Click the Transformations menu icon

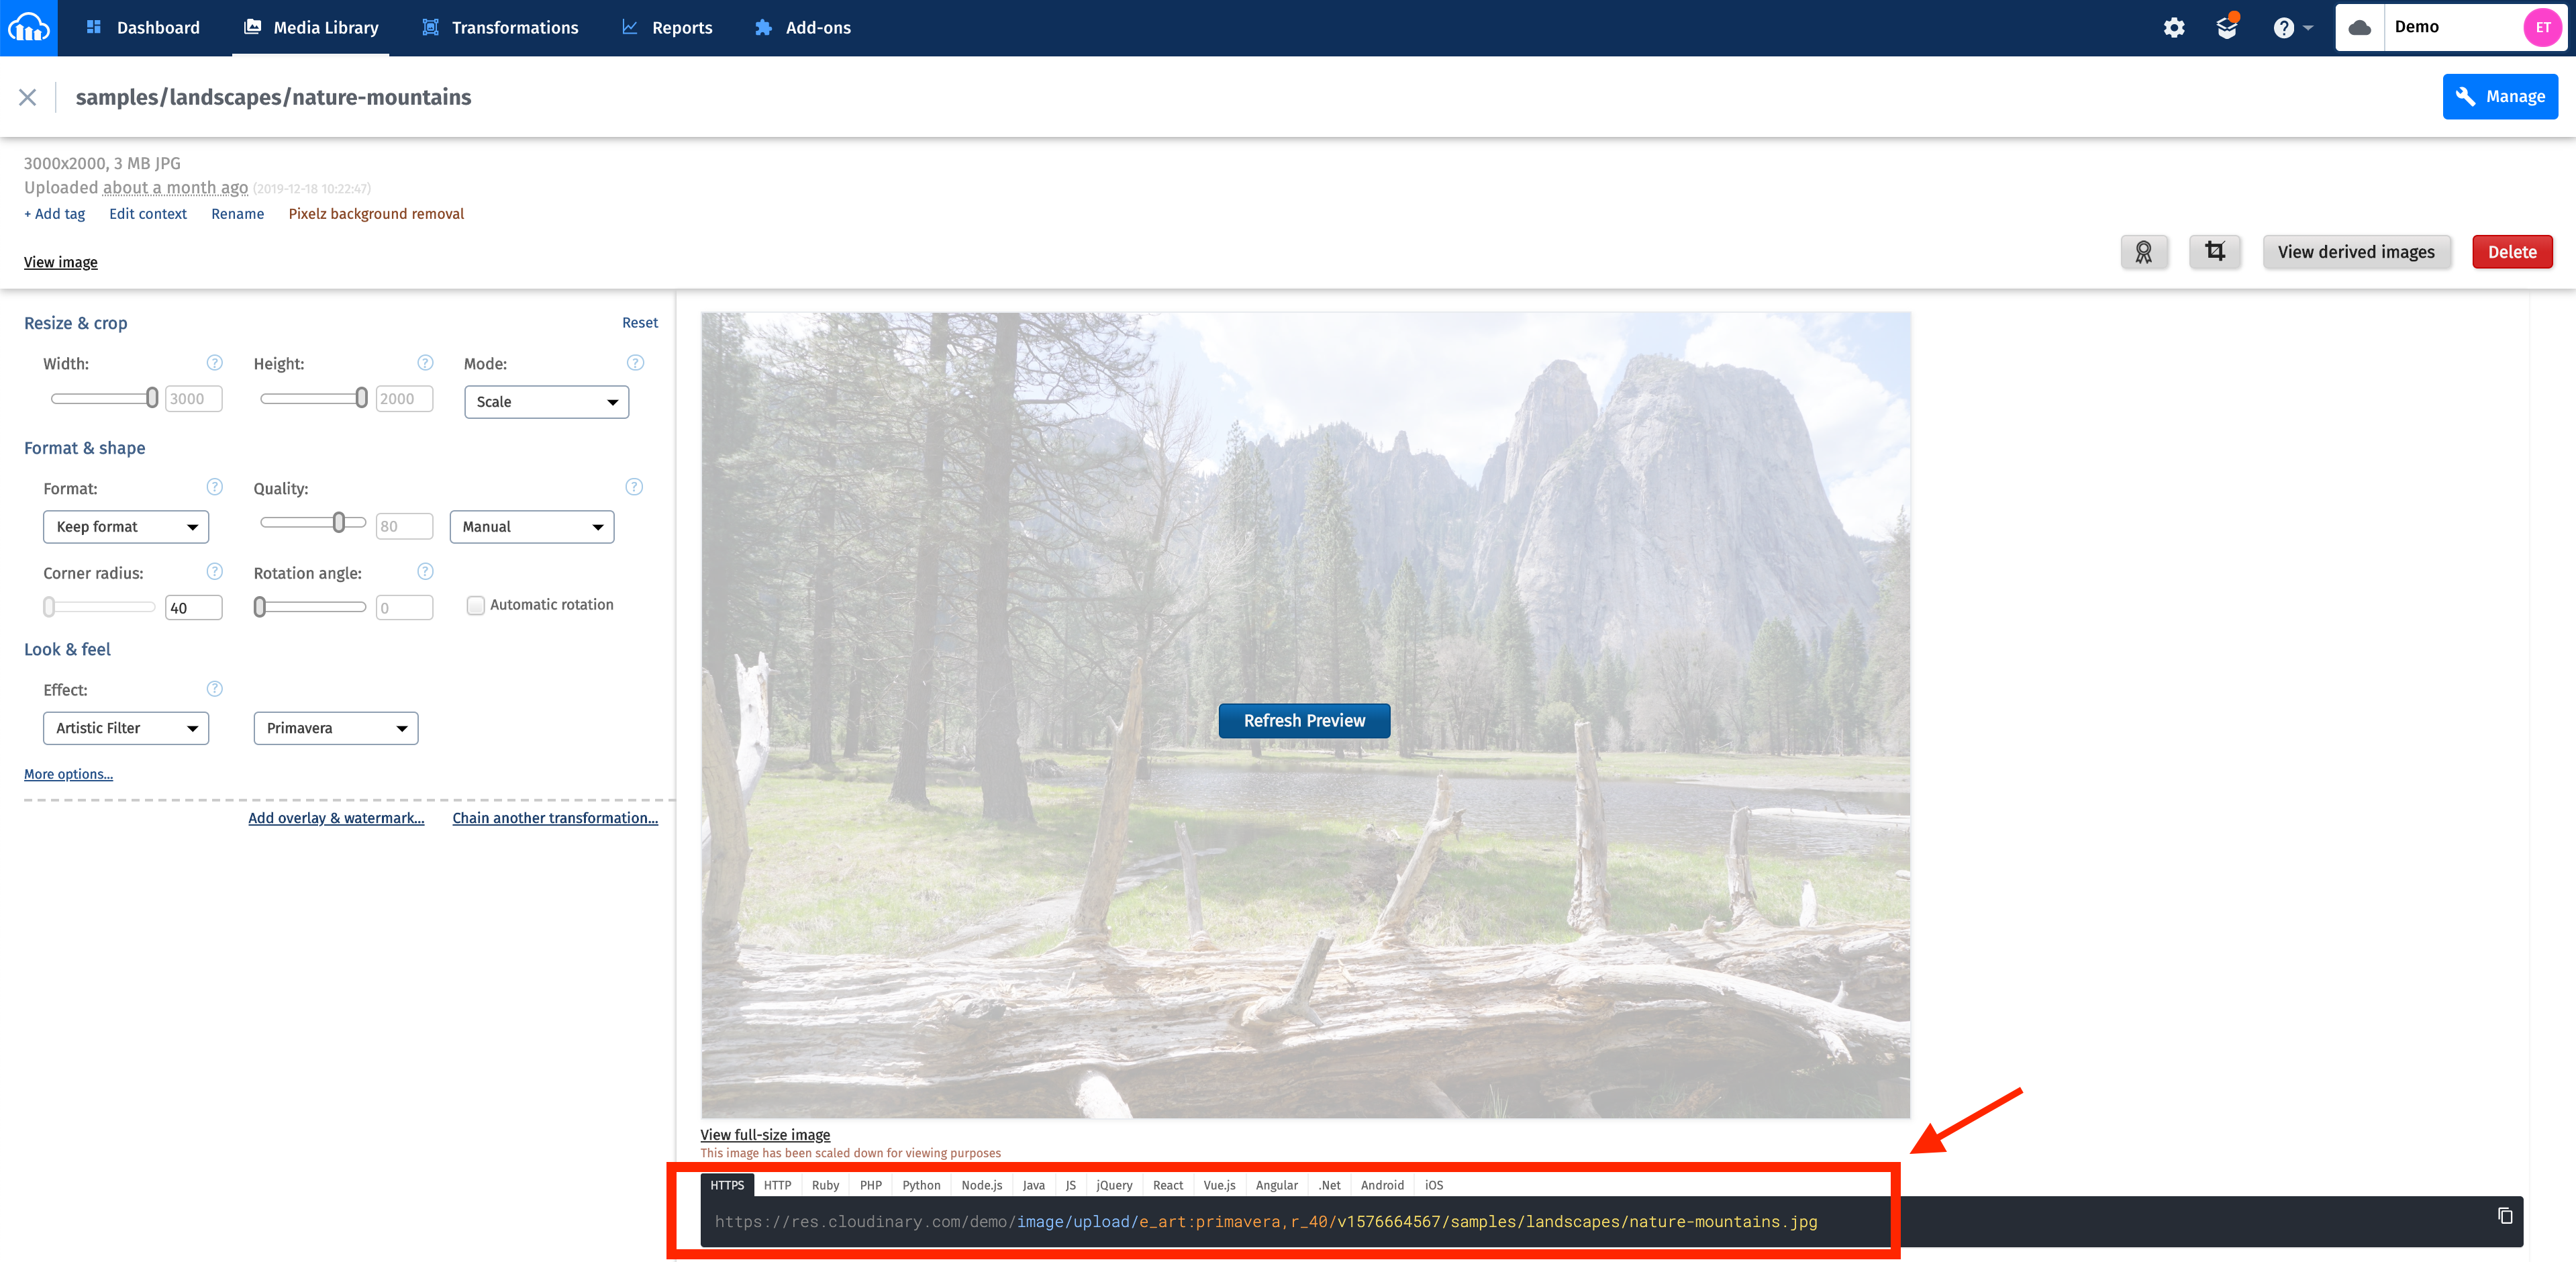[x=429, y=26]
